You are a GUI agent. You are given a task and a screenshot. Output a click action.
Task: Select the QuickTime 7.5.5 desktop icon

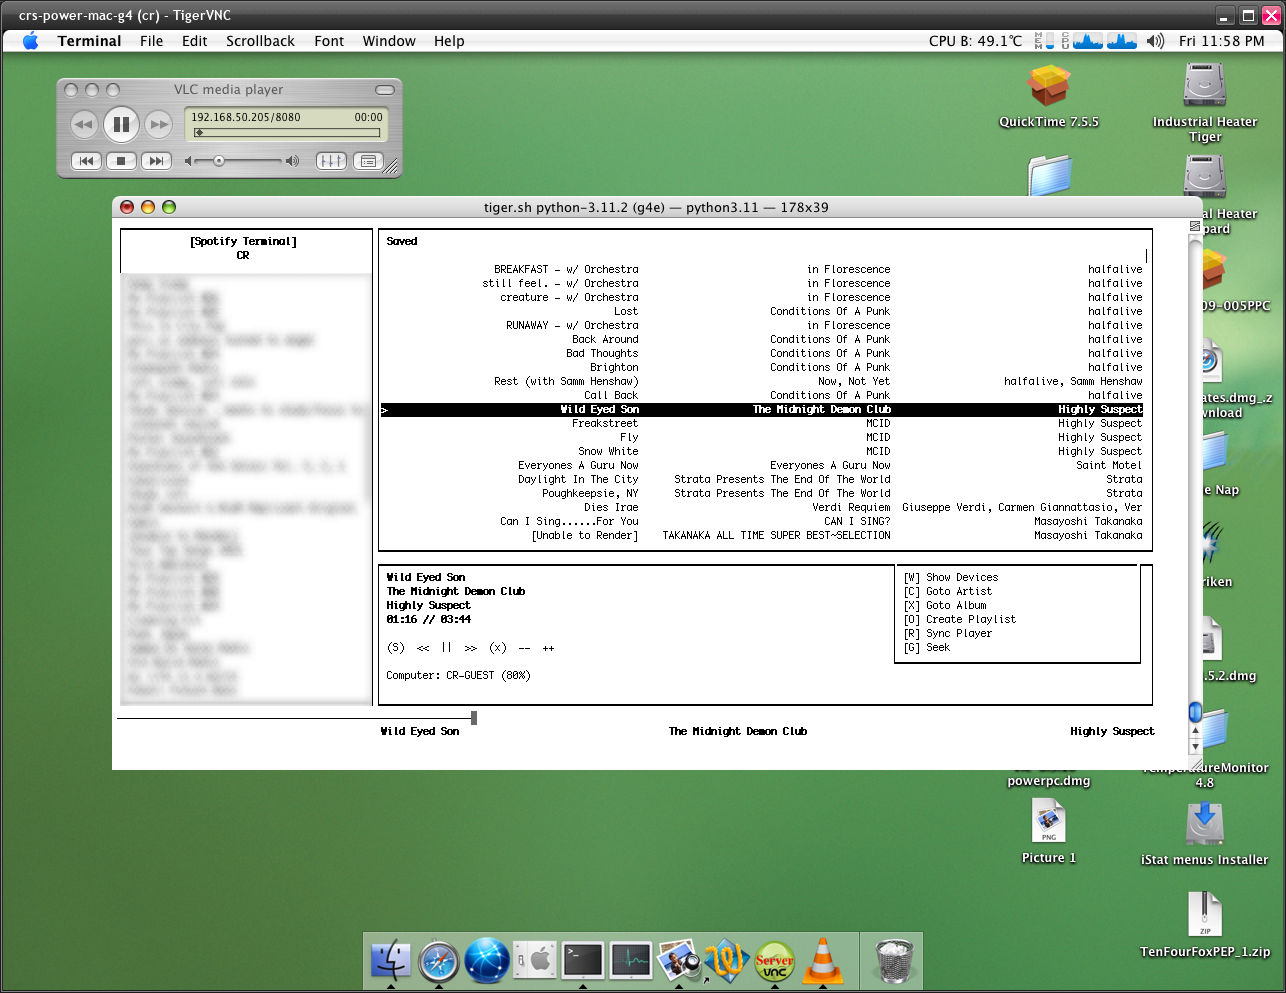1049,97
